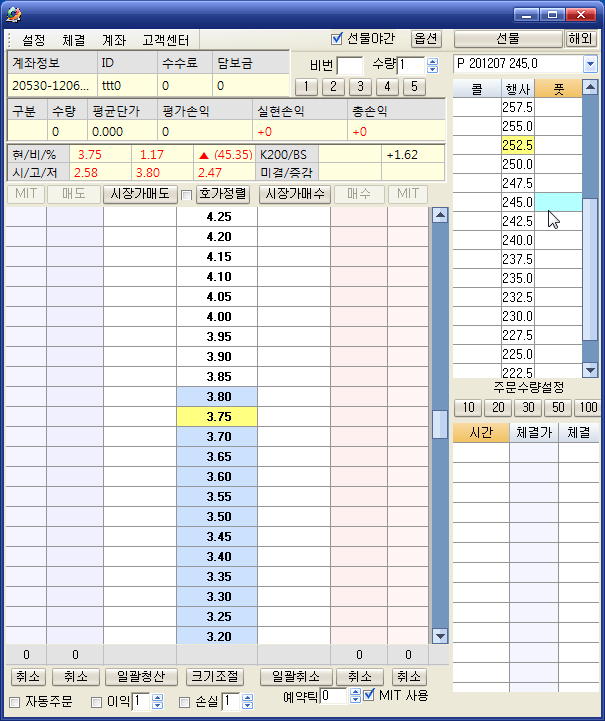Adjust the 예약틱 spinner arrows
Screen dimensions: 605x721
(355, 695)
